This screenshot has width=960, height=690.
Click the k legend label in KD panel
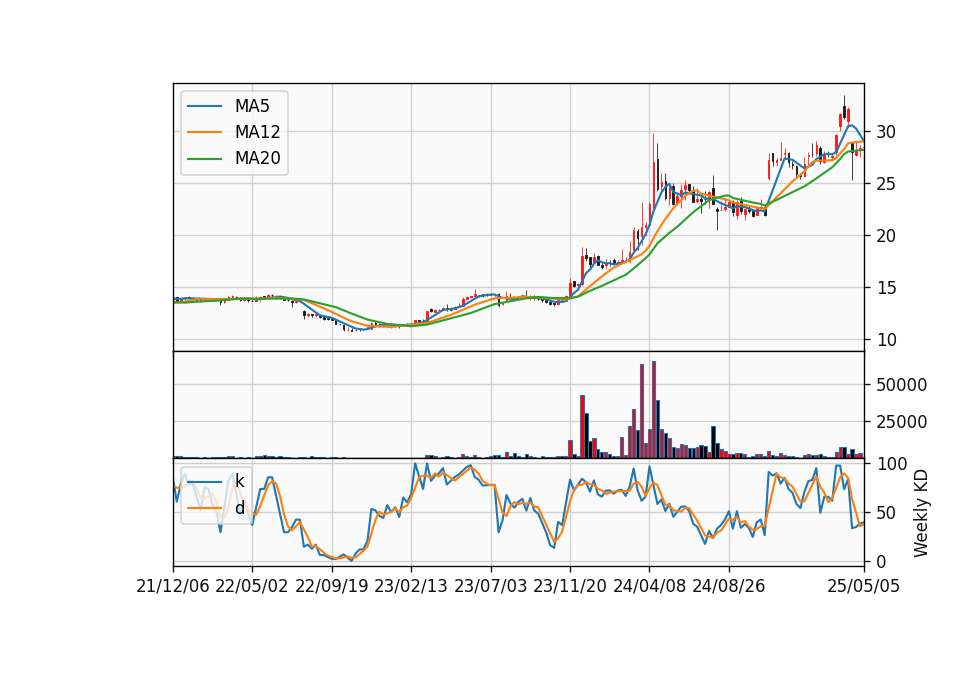[239, 481]
